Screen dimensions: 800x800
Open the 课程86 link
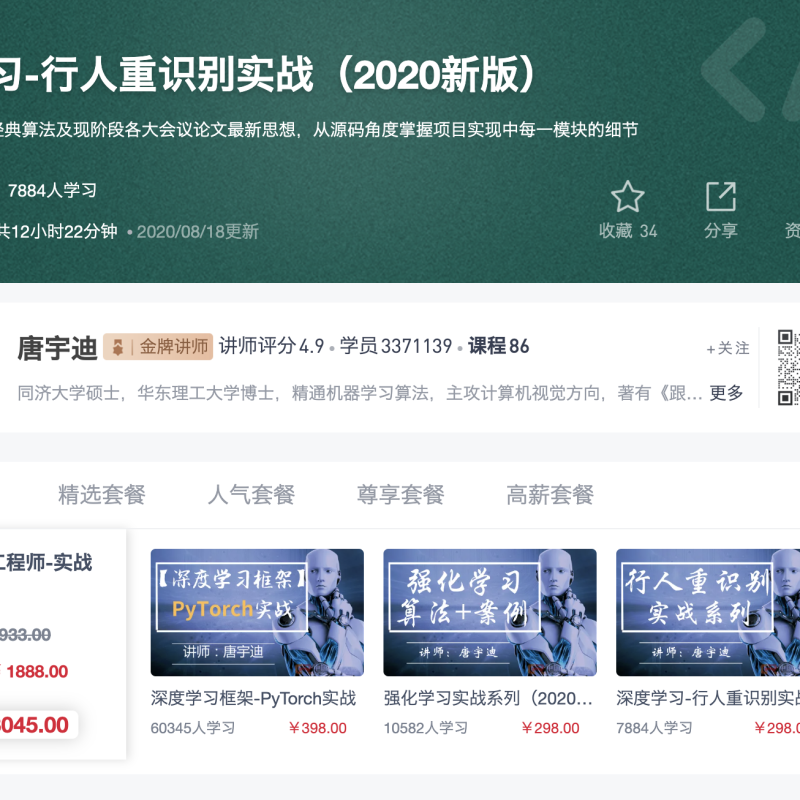[x=497, y=346]
